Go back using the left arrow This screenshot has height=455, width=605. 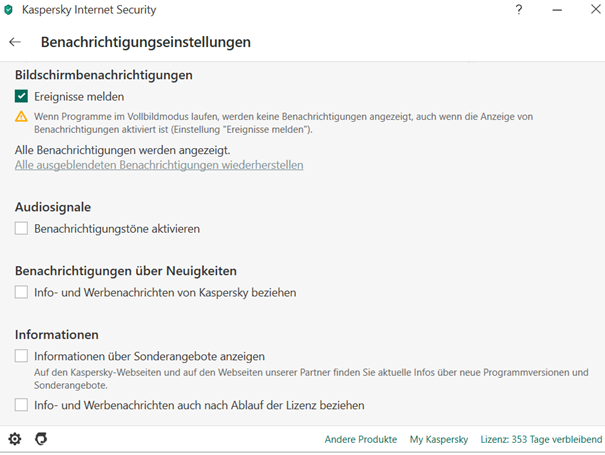point(15,42)
